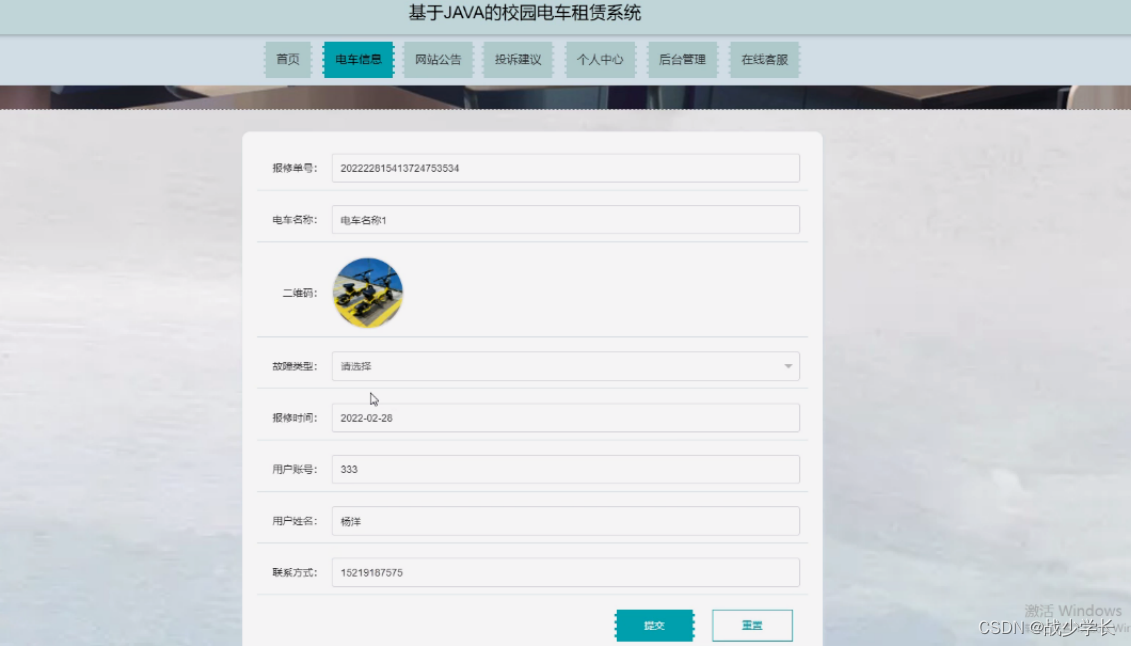This screenshot has height=646, width=1131.
Task: Select the 电车信息 tab
Action: click(x=358, y=59)
